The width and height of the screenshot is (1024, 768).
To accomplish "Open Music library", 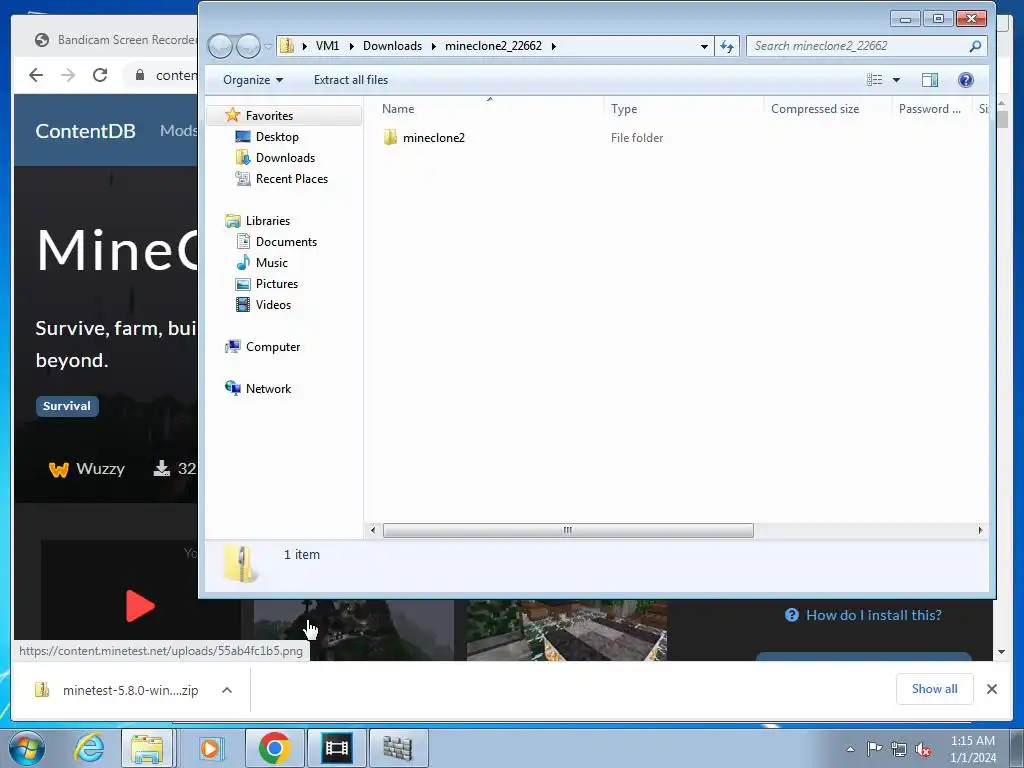I will point(271,263).
